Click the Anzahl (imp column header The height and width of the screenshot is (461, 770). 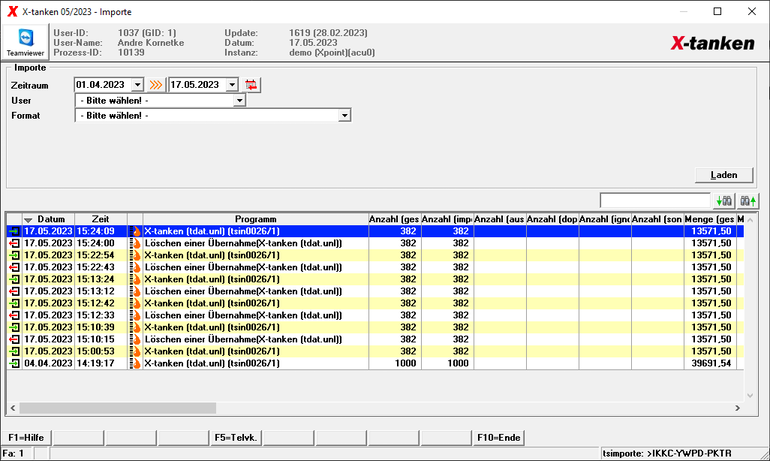[447, 219]
